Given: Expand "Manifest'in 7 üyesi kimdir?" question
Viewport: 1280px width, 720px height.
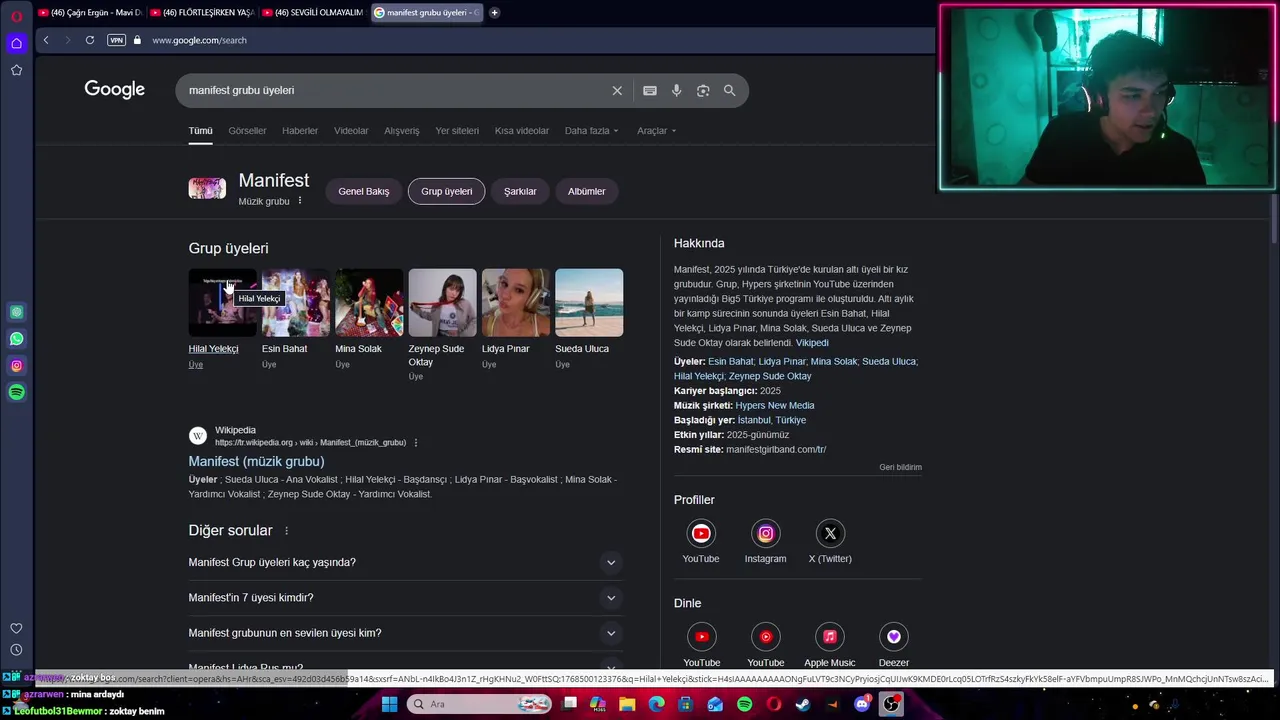Looking at the screenshot, I should coord(405,598).
